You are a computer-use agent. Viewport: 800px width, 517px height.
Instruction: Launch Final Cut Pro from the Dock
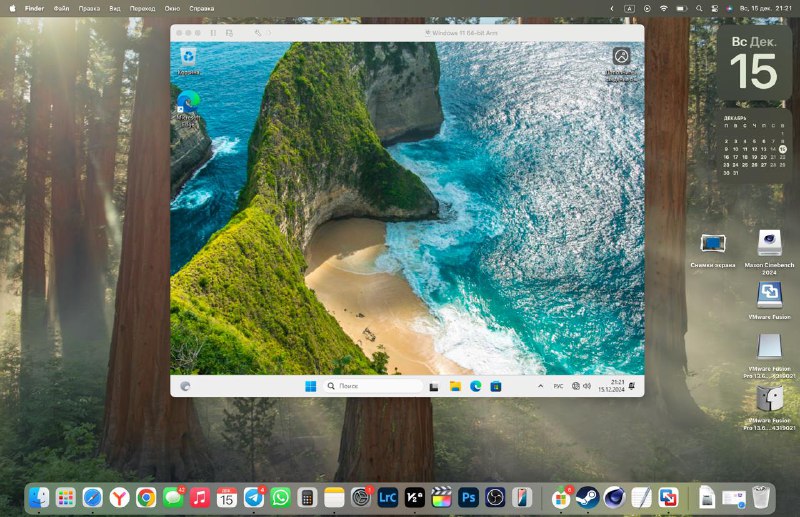[x=441, y=498]
